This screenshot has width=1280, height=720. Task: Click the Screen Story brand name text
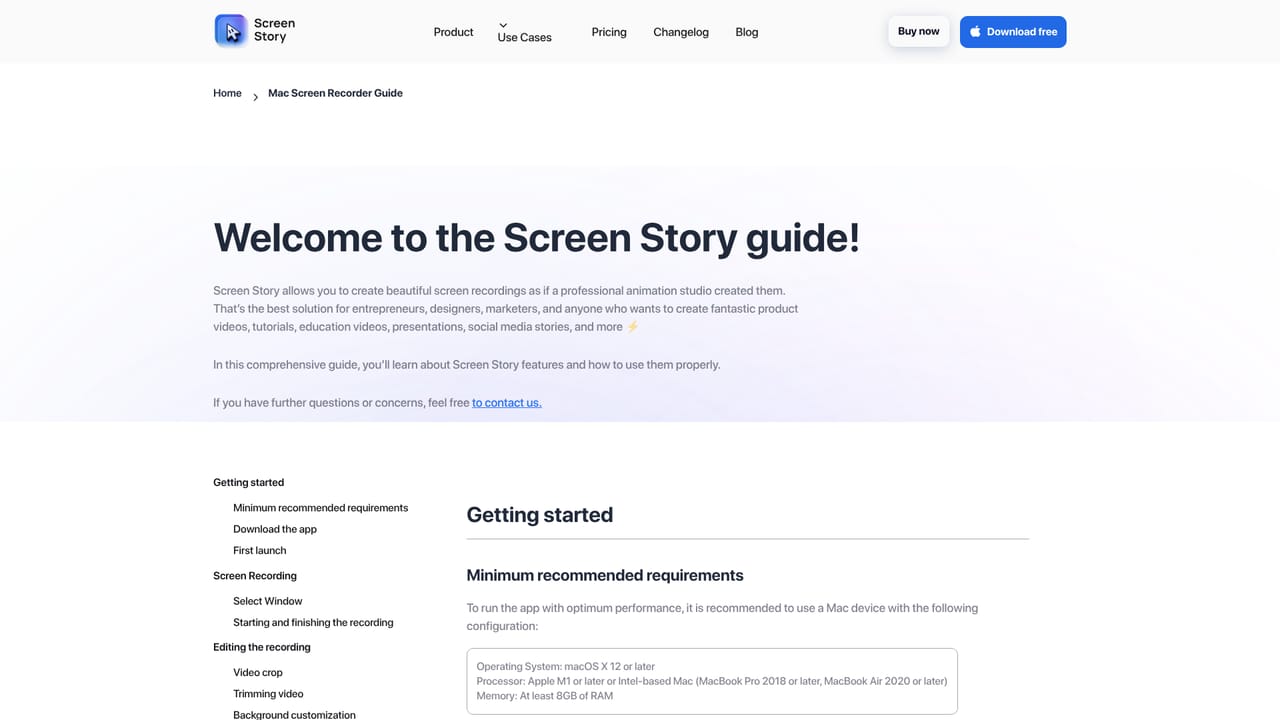click(275, 30)
